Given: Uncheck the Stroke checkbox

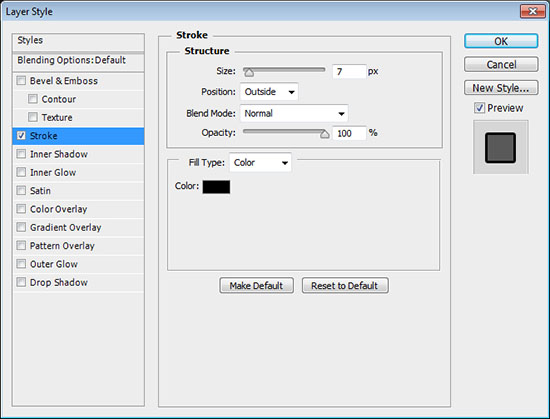Looking at the screenshot, I should tap(21, 136).
